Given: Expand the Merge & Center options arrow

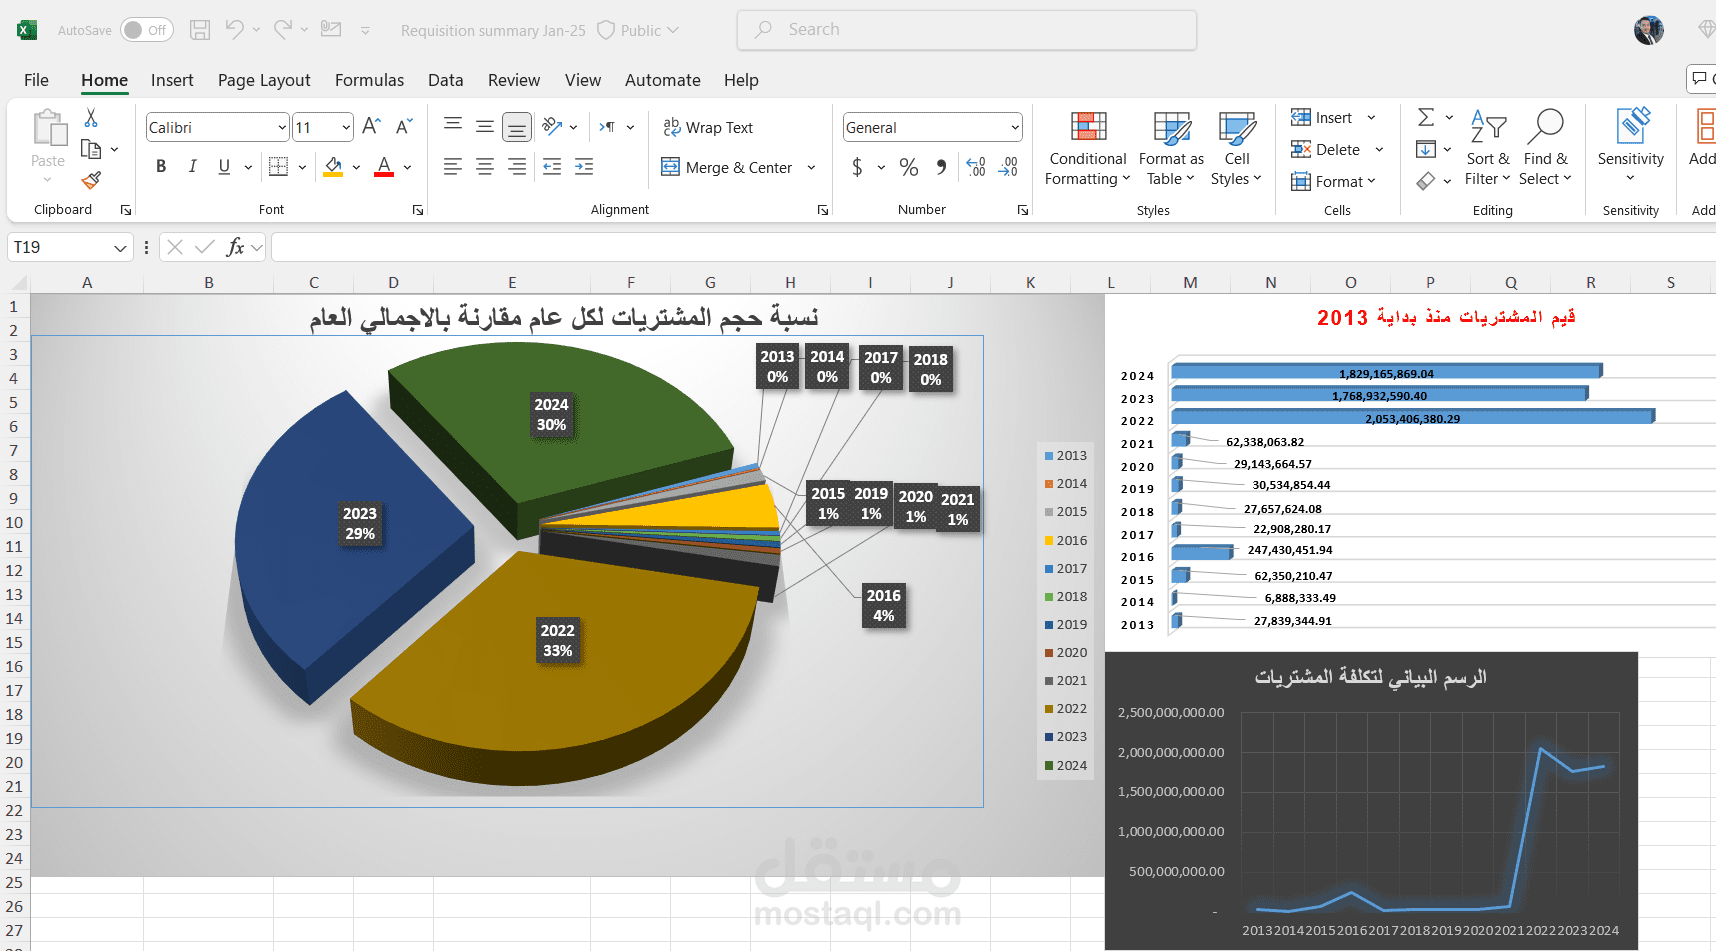Looking at the screenshot, I should point(811,168).
